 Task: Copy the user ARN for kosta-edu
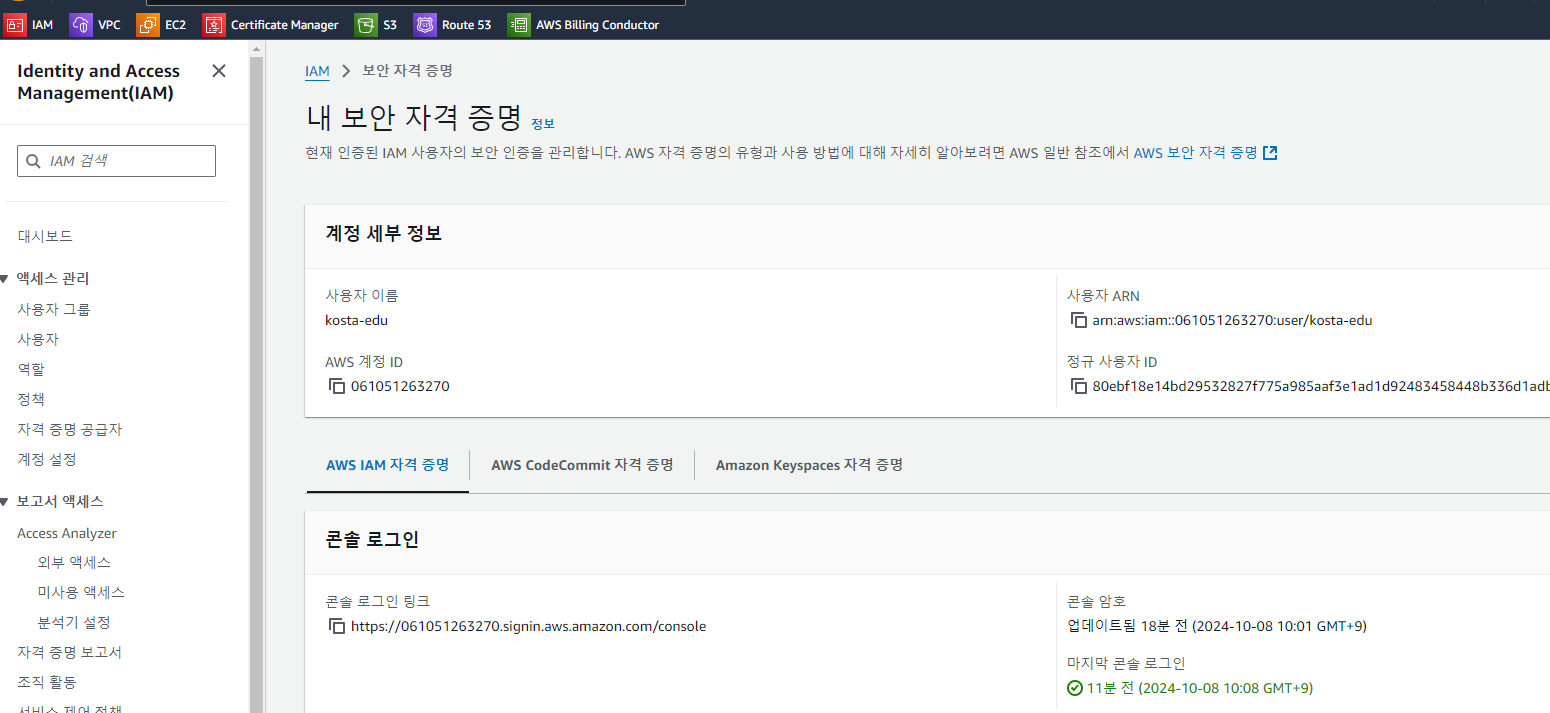[1079, 320]
